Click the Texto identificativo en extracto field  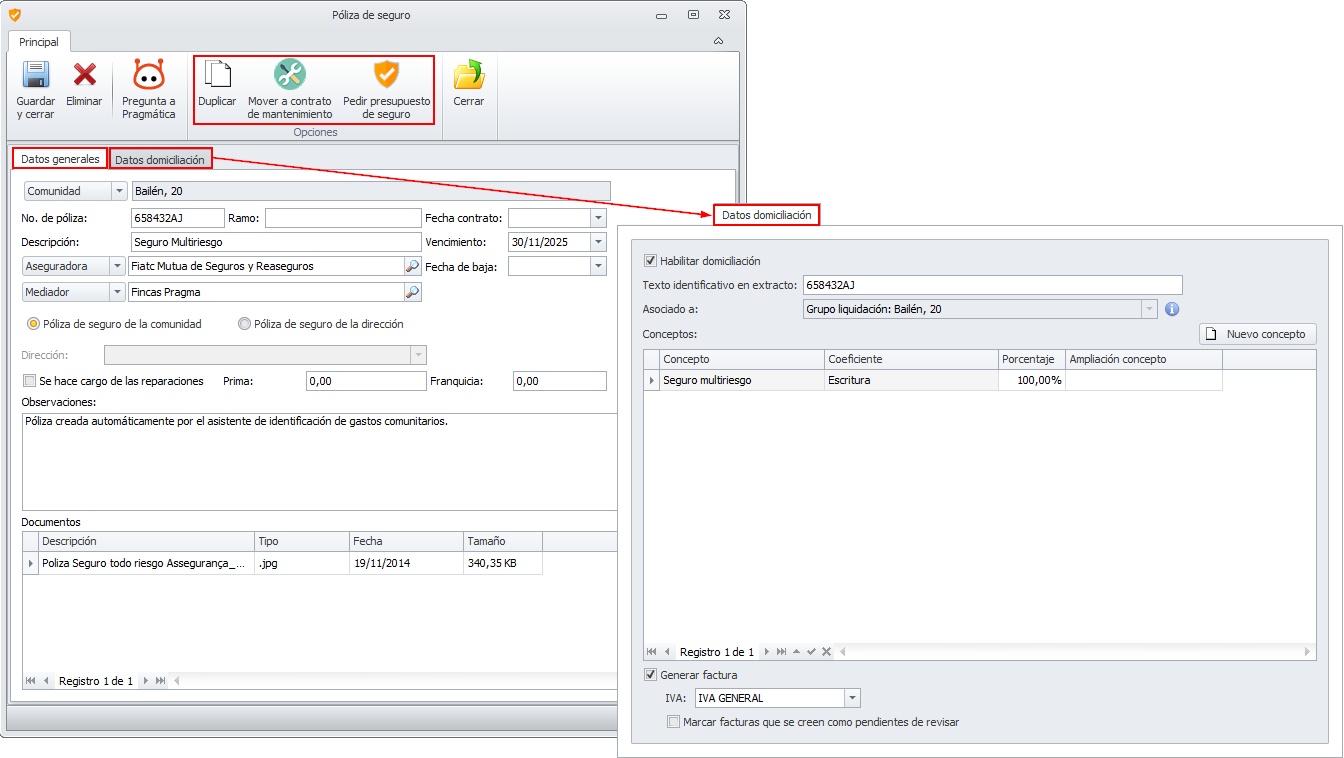click(x=992, y=285)
